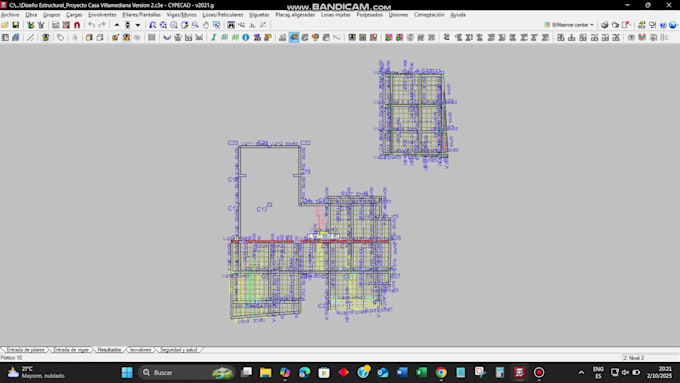Click the highlighted slab panel toolbar icon
The image size is (680, 383).
point(294,38)
